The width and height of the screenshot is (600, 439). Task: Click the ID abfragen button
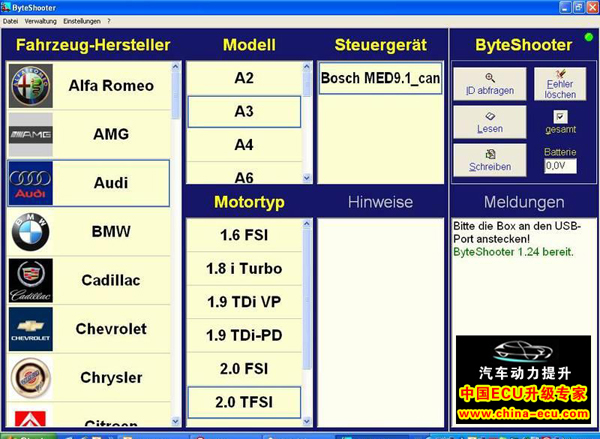pyautogui.click(x=490, y=84)
